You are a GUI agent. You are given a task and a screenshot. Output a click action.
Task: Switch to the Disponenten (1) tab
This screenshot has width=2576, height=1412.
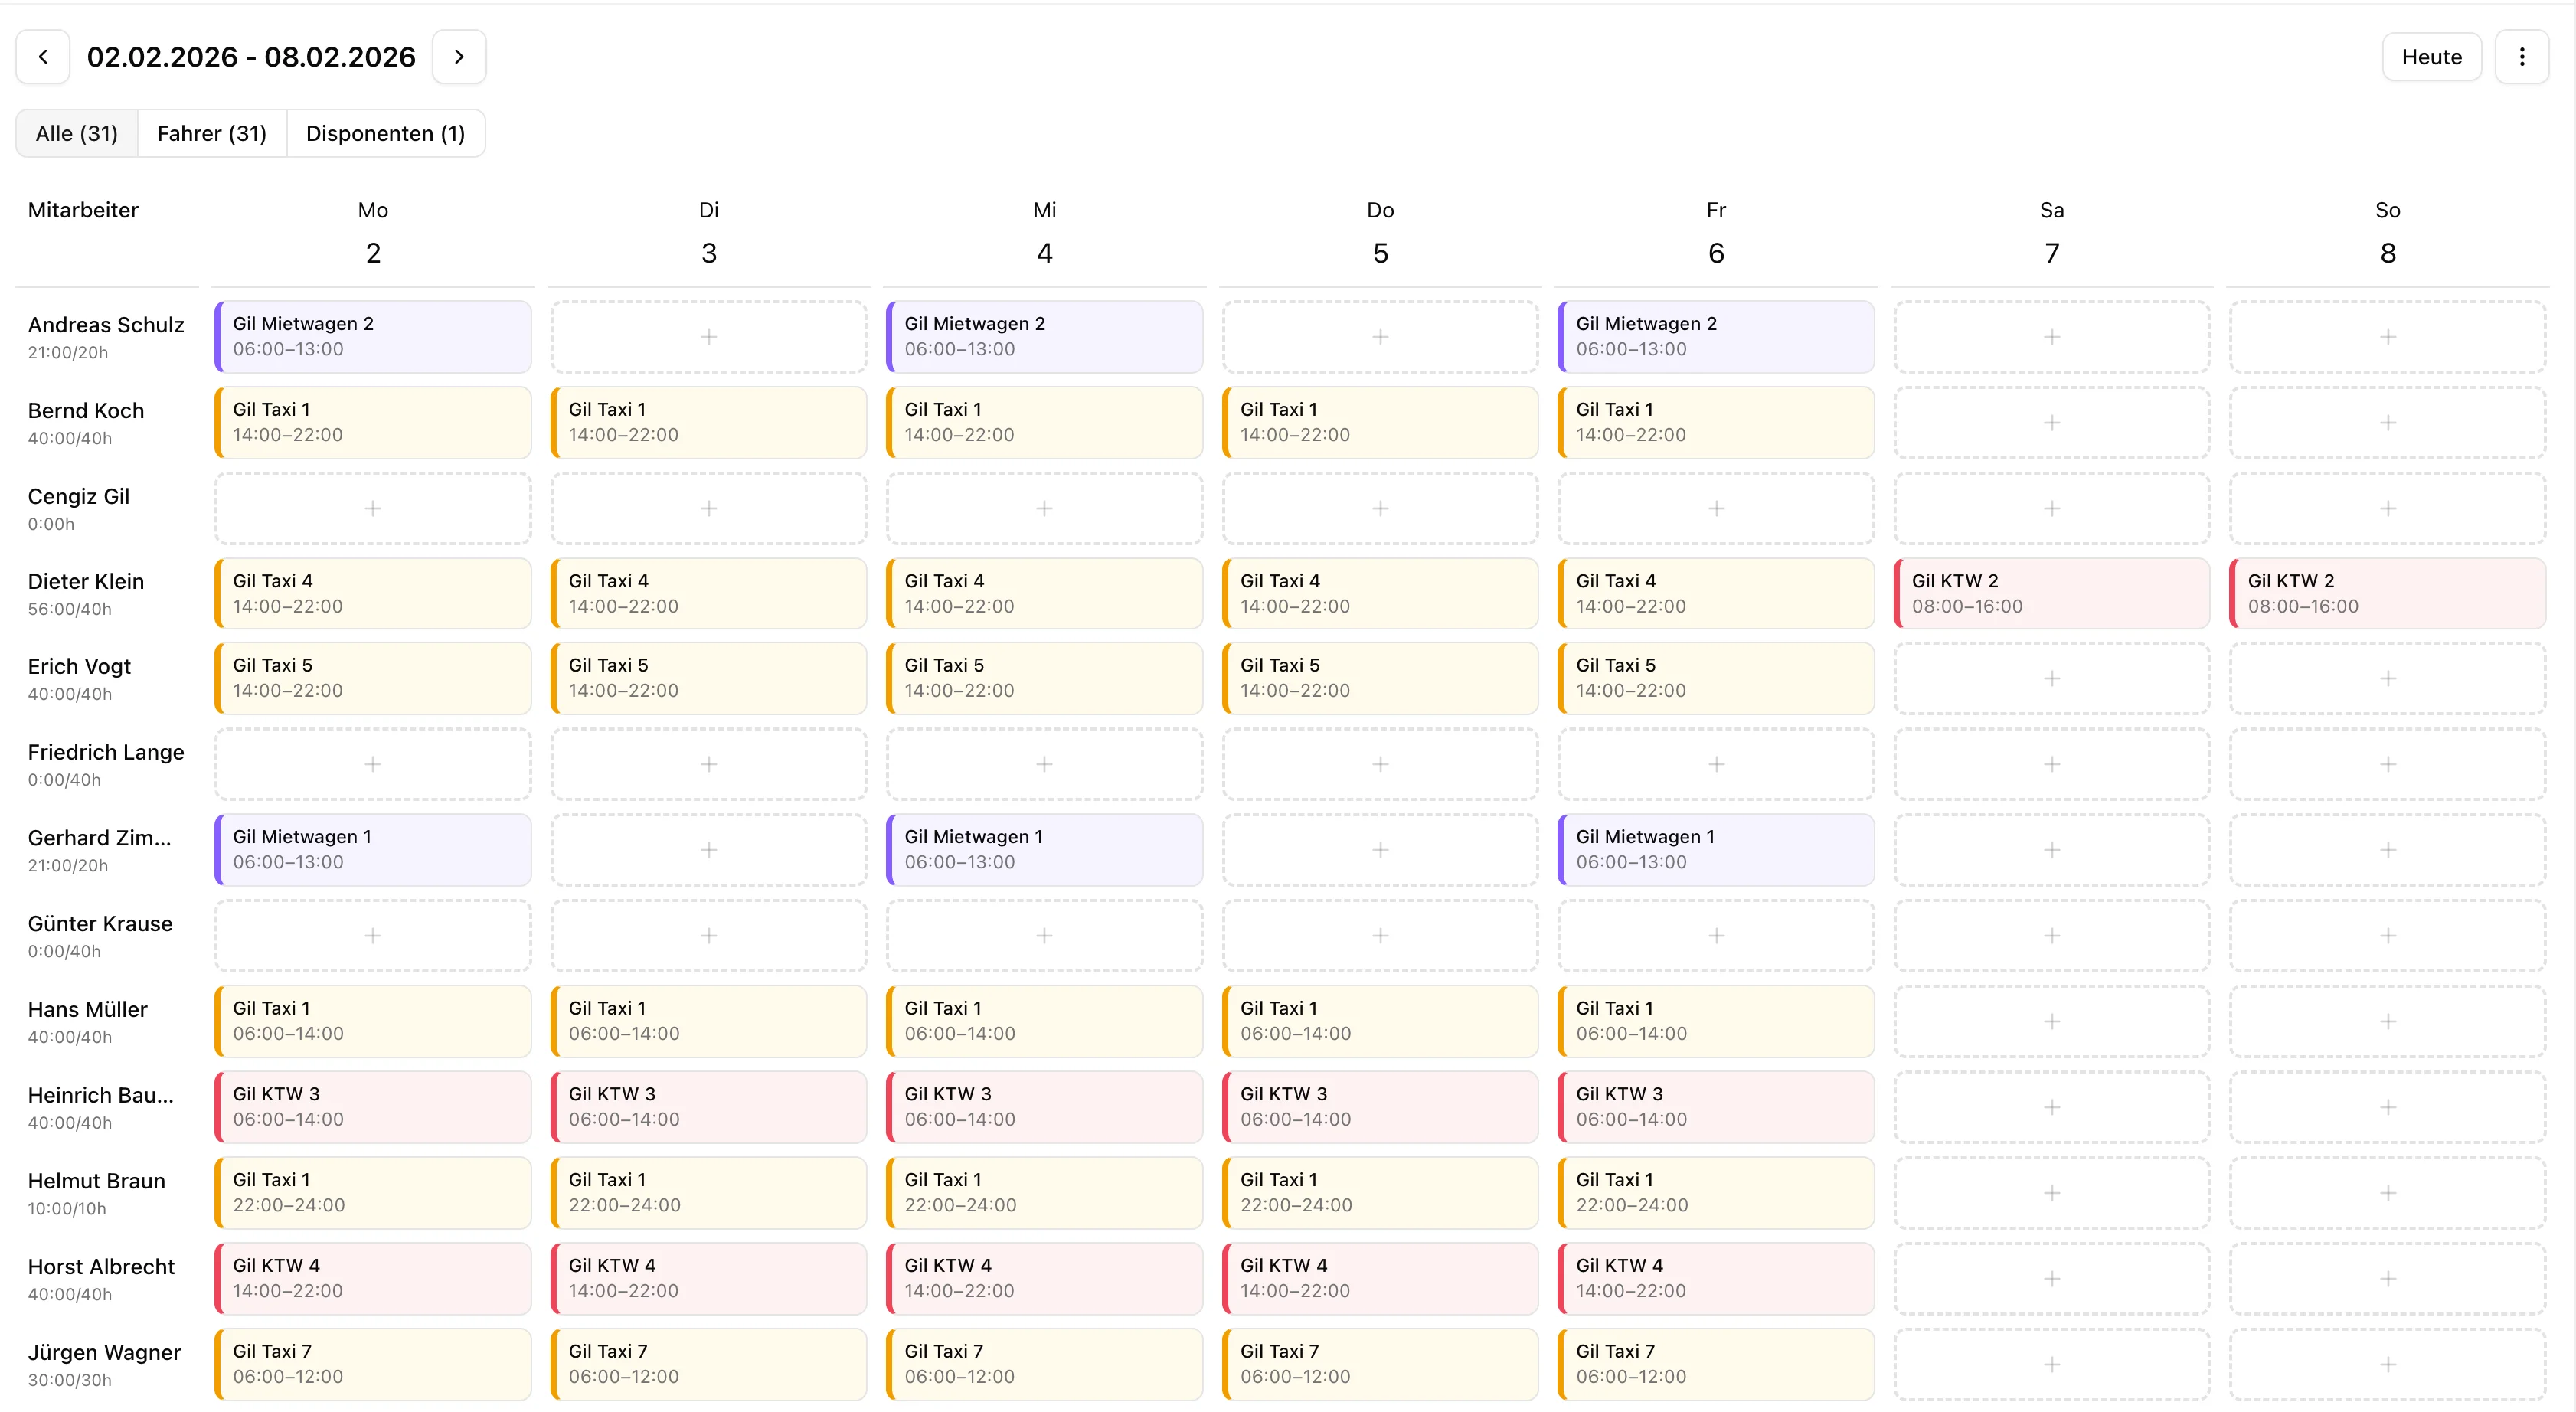click(385, 133)
